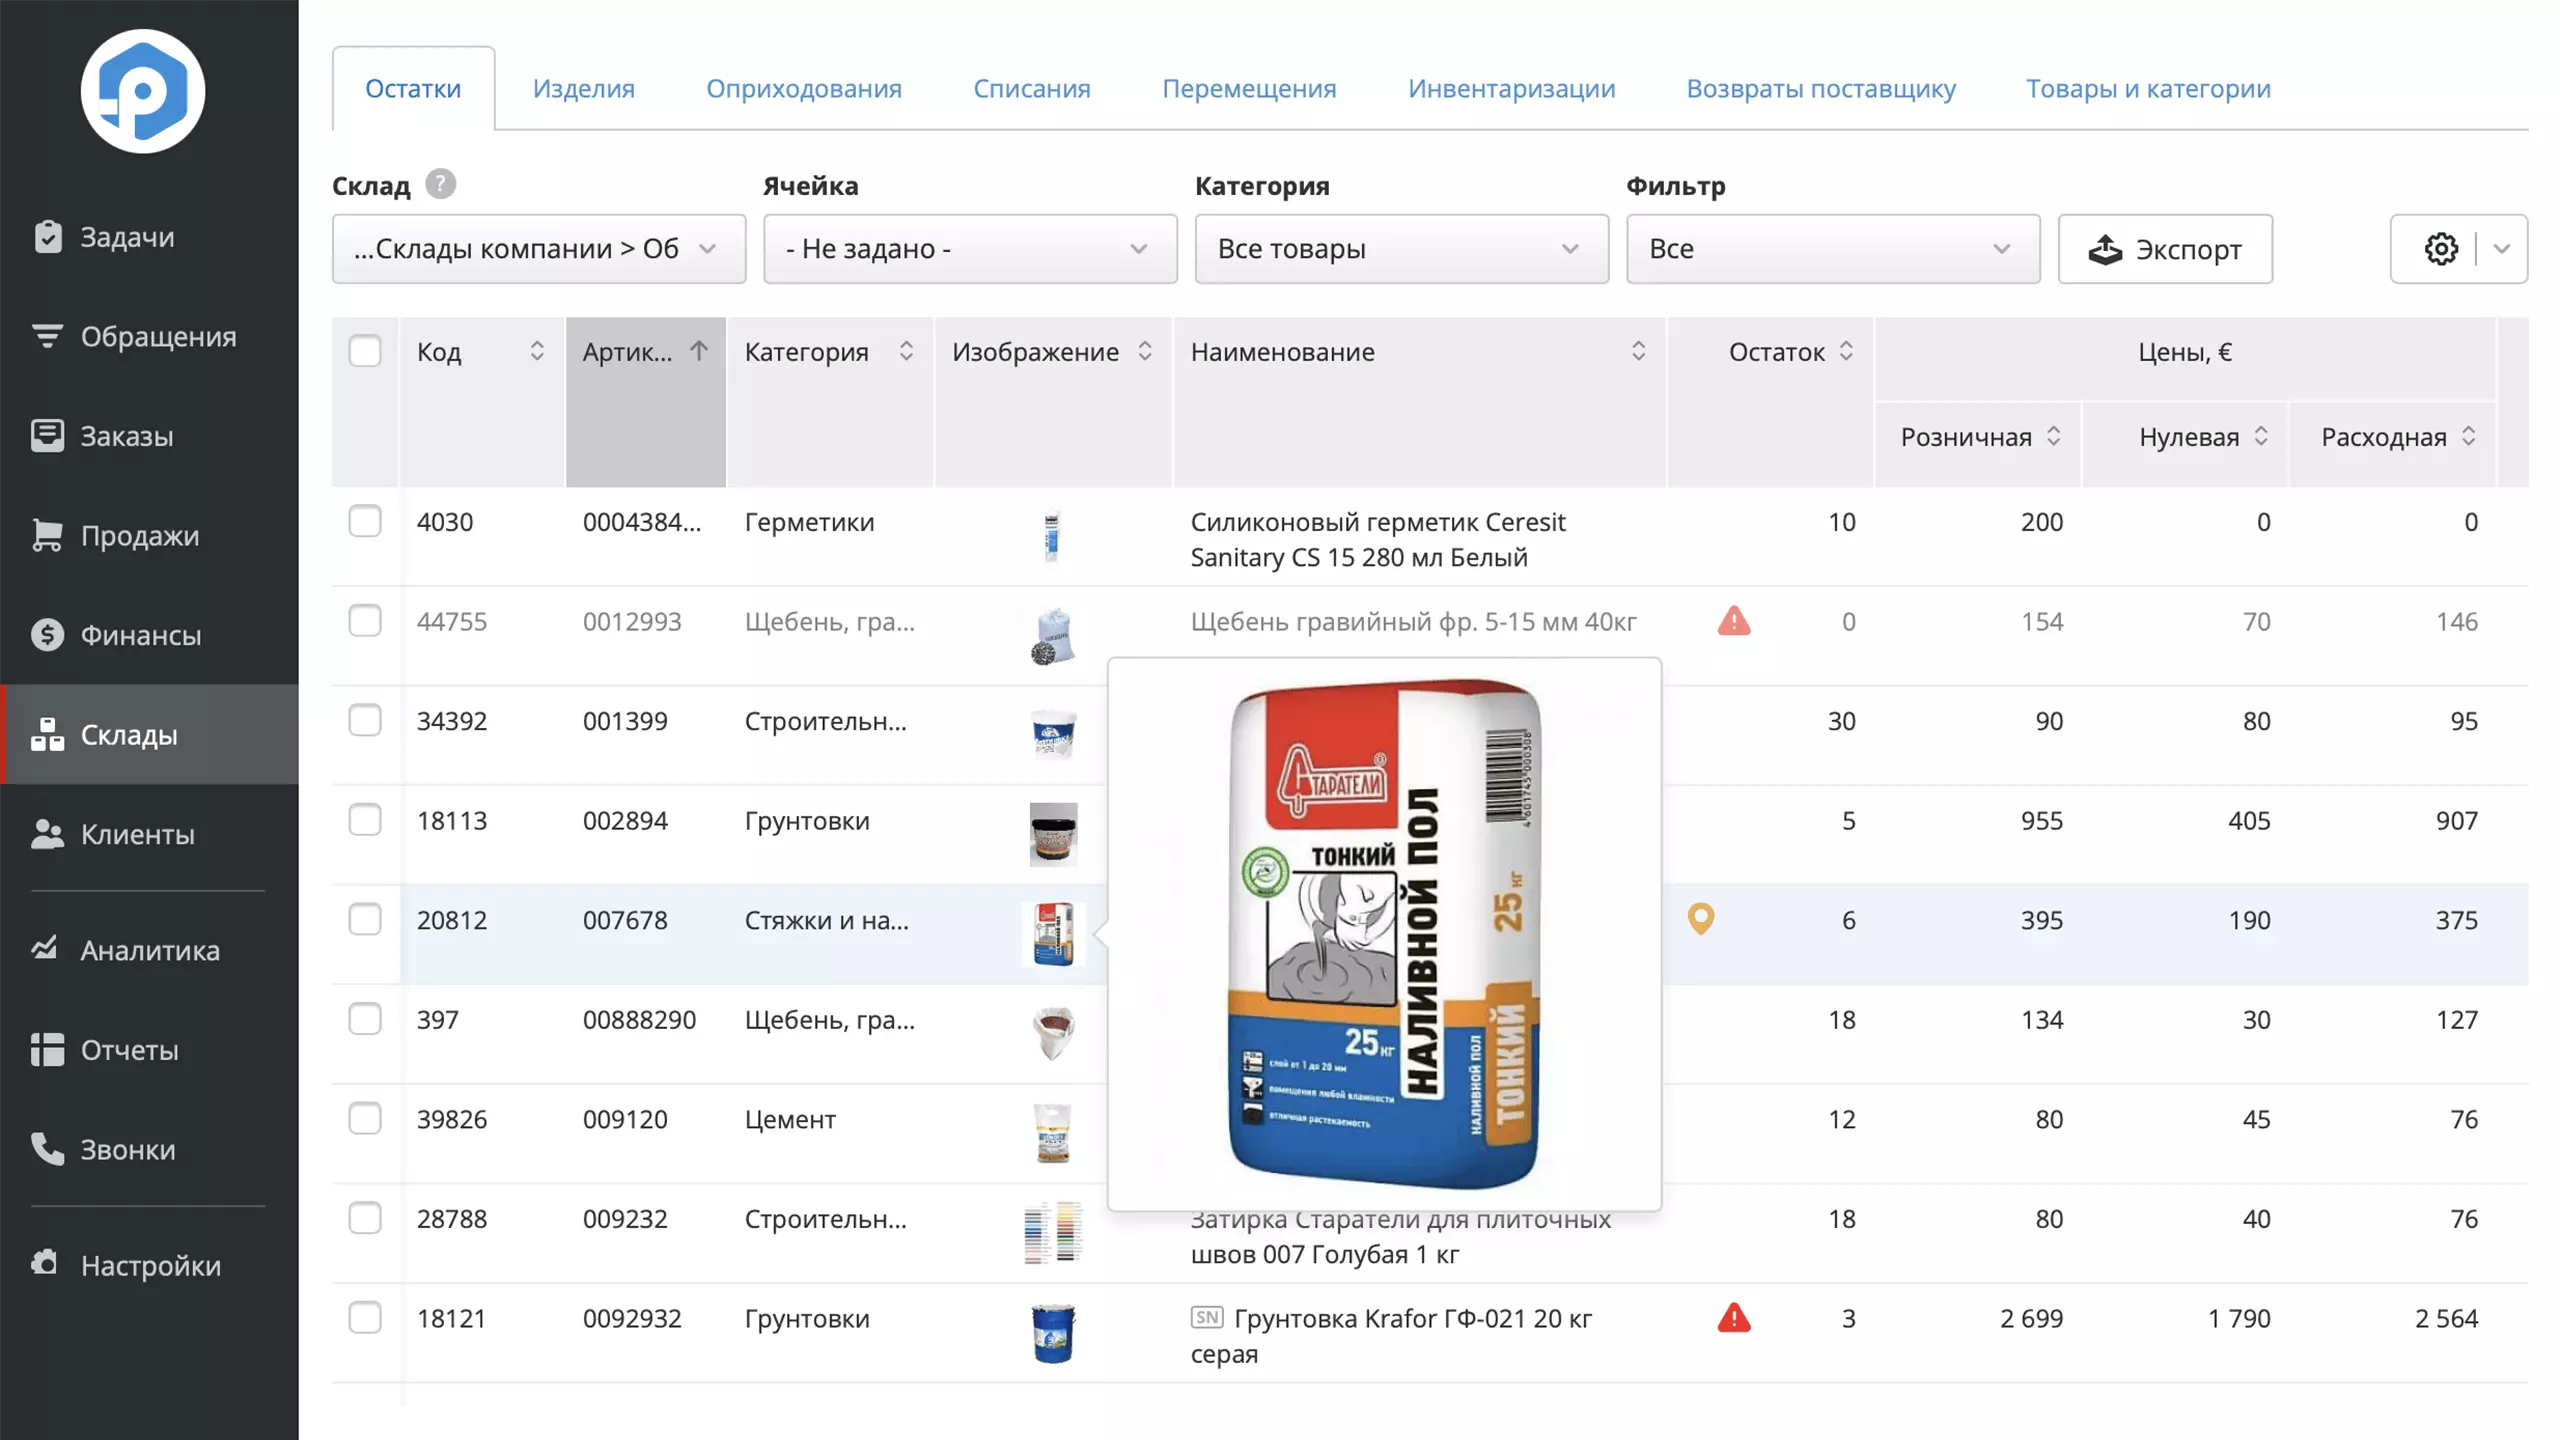The height and width of the screenshot is (1440, 2560).
Task: Open Настройки gear icon in sidebar
Action: (x=45, y=1264)
